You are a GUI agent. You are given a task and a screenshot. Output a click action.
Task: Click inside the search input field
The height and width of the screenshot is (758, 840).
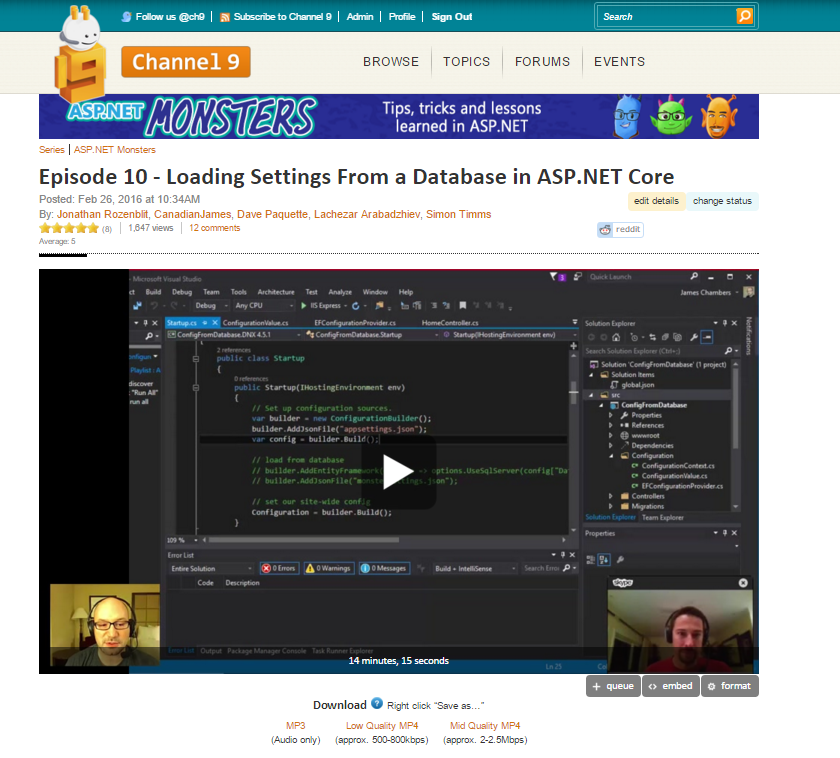pyautogui.click(x=665, y=16)
